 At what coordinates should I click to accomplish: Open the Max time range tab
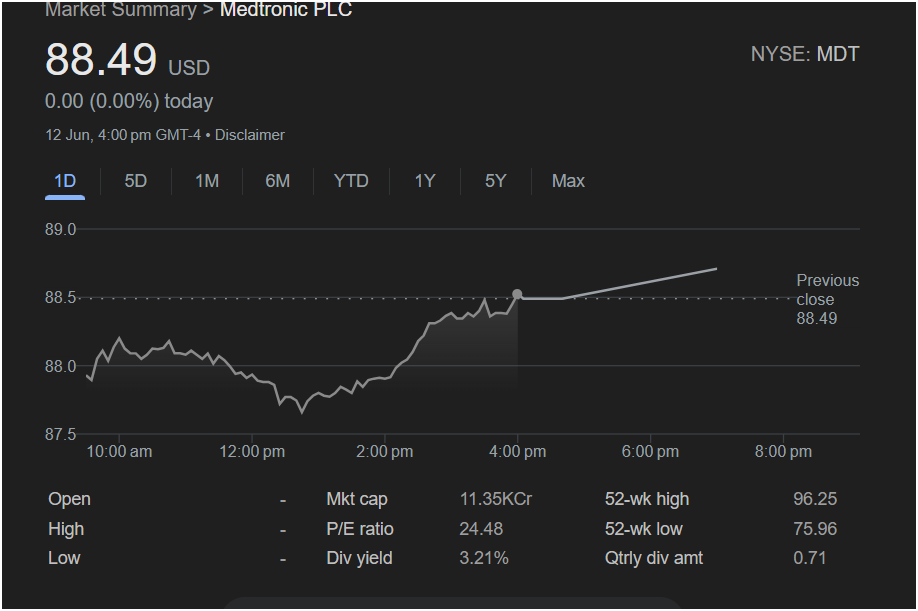pyautogui.click(x=568, y=181)
